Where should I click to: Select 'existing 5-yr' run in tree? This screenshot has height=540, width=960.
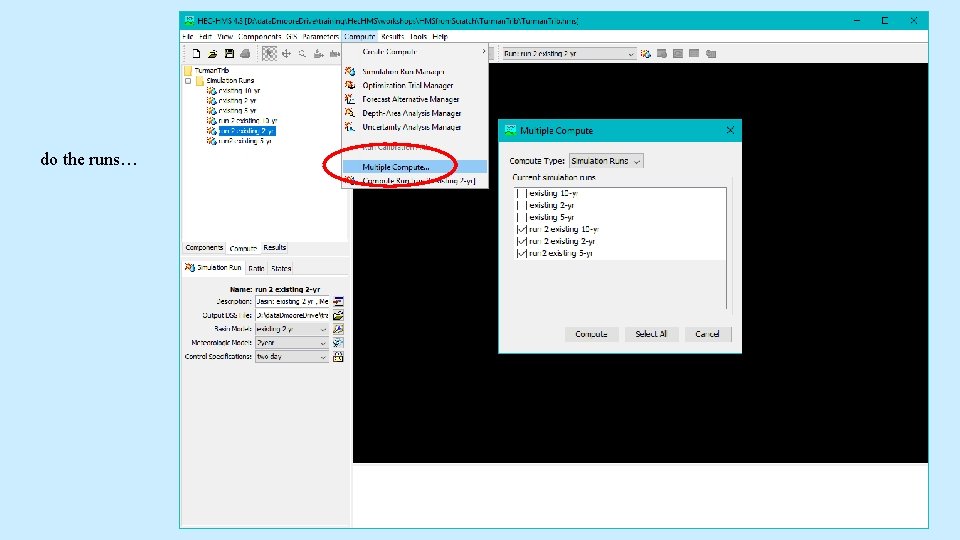coord(237,111)
